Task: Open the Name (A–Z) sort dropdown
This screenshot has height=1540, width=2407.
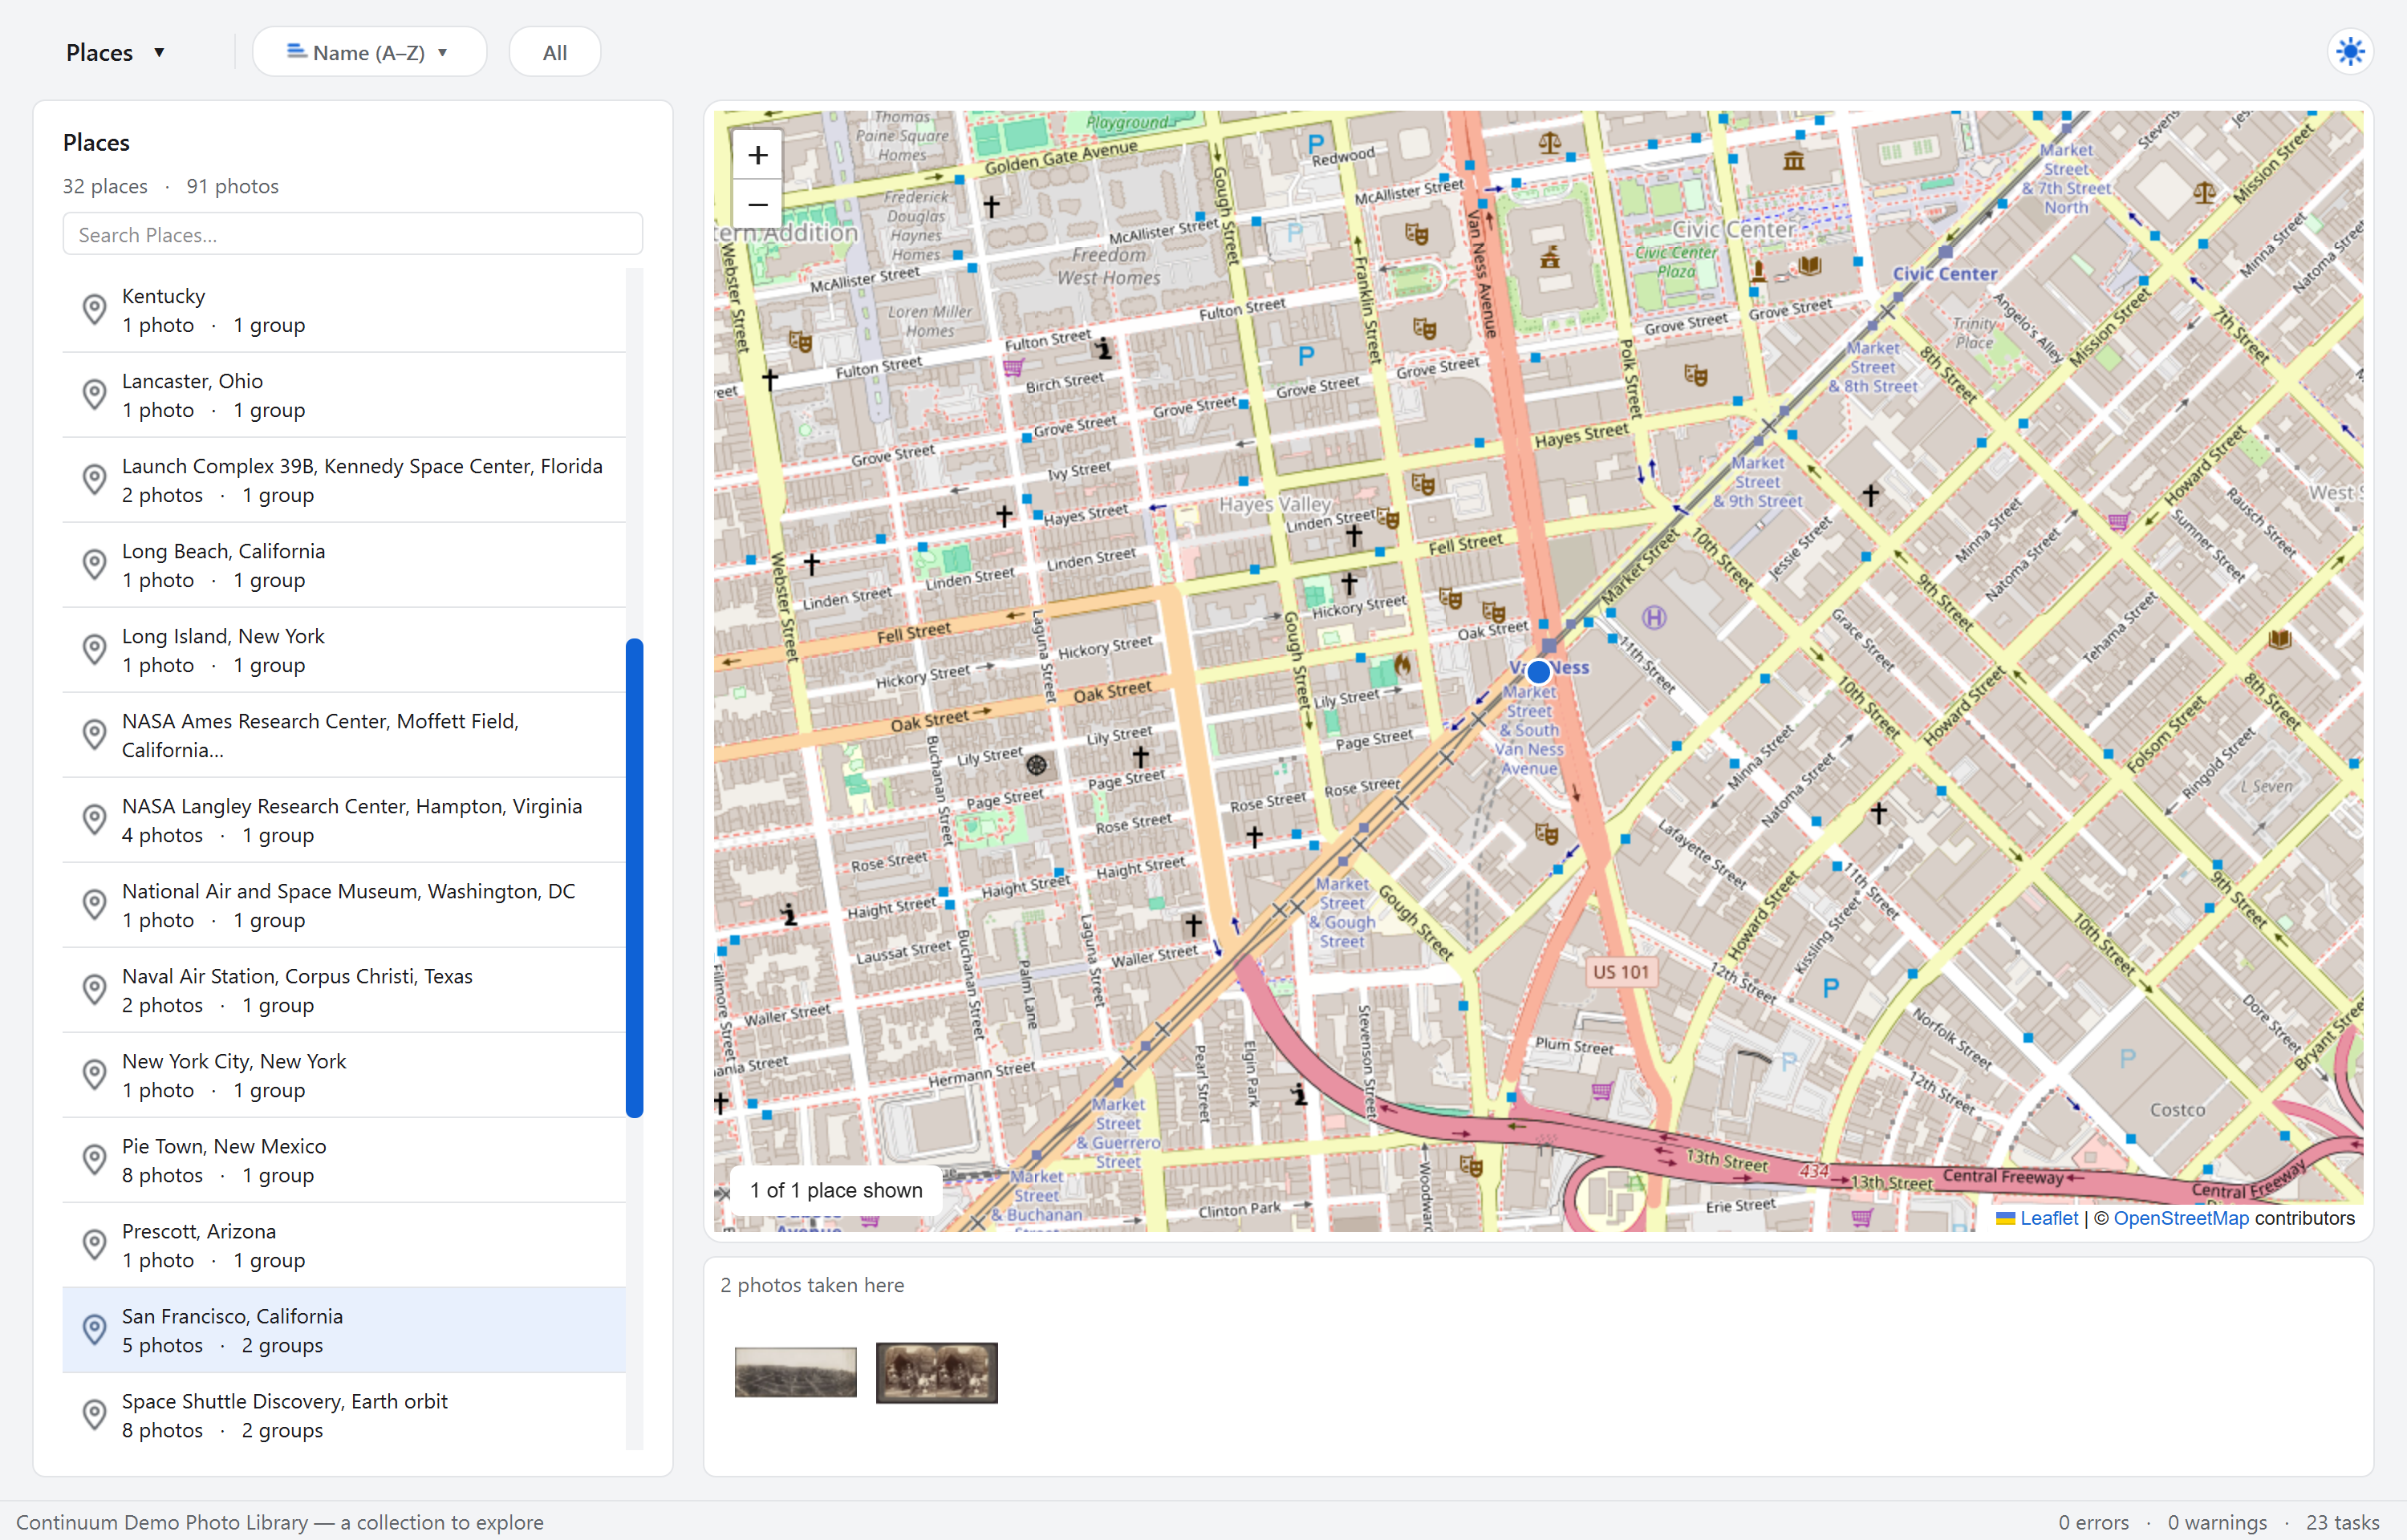Action: (x=369, y=52)
